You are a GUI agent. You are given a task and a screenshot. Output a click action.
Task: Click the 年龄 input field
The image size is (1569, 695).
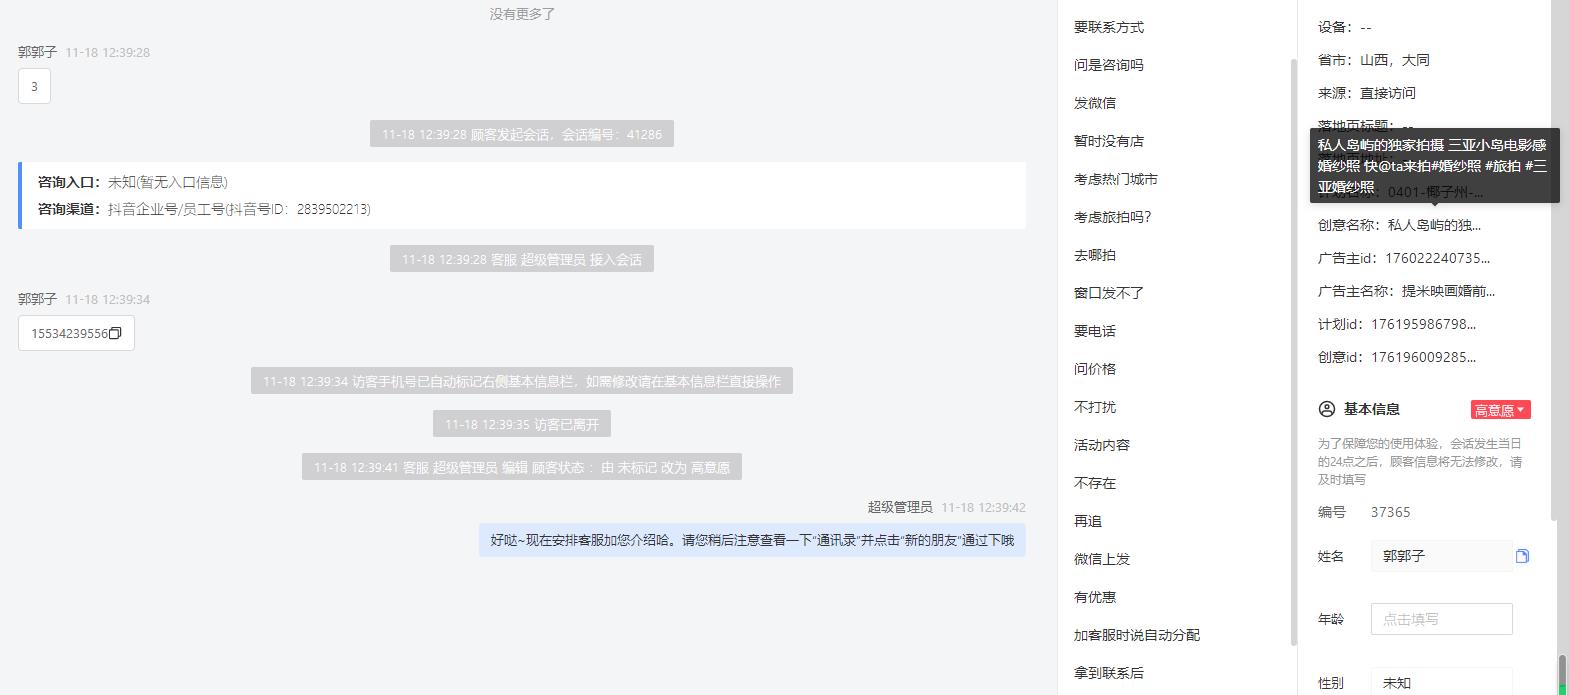tap(1441, 619)
